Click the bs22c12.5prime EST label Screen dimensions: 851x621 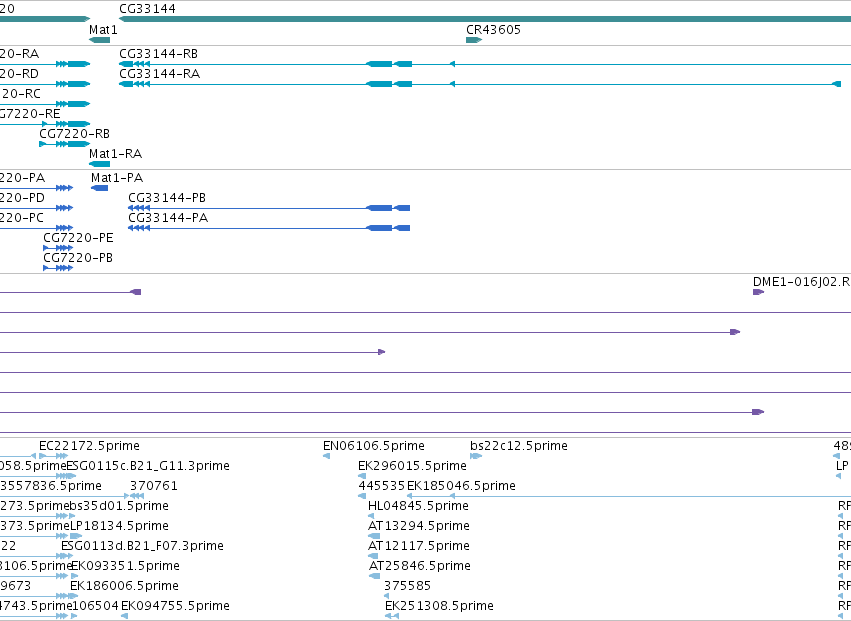(519, 446)
